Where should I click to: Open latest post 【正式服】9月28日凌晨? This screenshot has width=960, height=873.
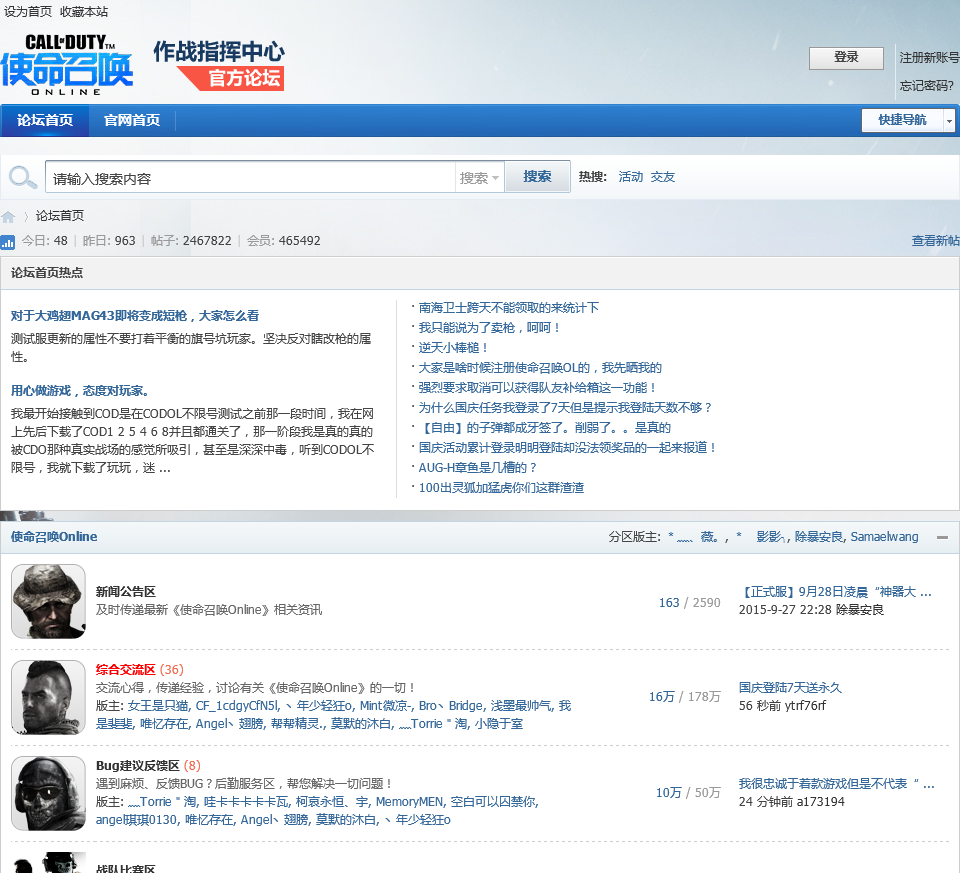(835, 592)
